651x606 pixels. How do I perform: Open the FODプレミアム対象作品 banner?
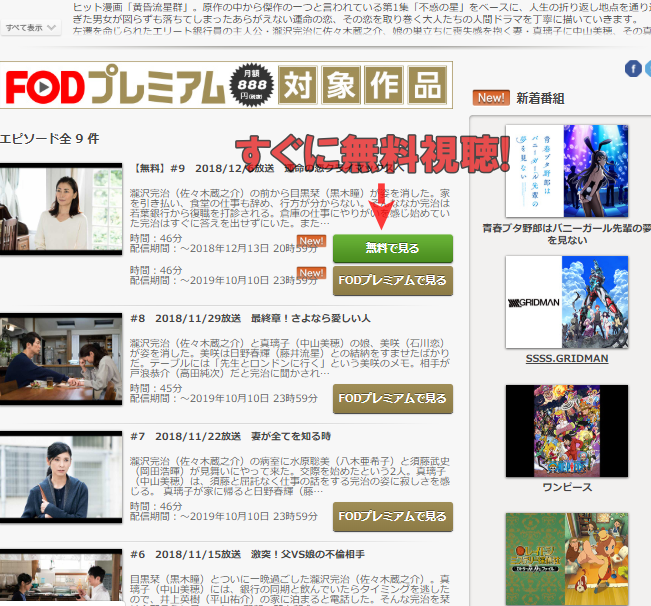coord(226,85)
